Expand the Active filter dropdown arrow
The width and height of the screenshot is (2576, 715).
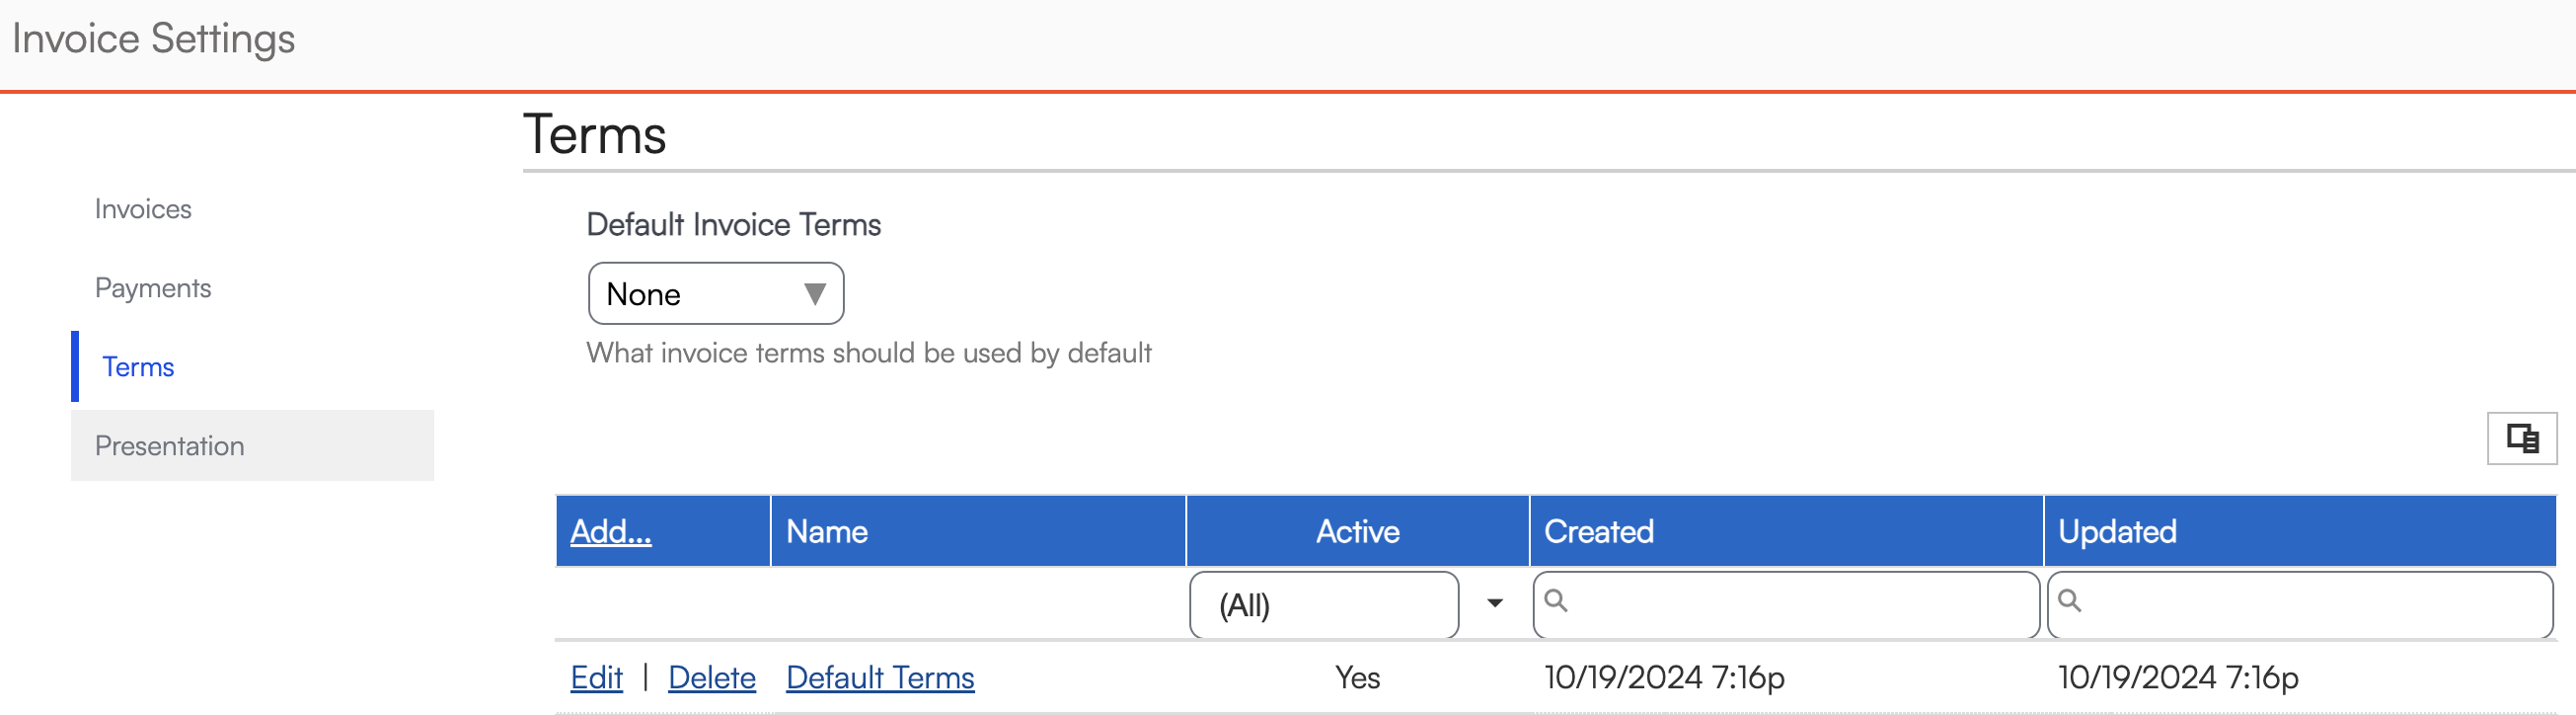[1494, 603]
